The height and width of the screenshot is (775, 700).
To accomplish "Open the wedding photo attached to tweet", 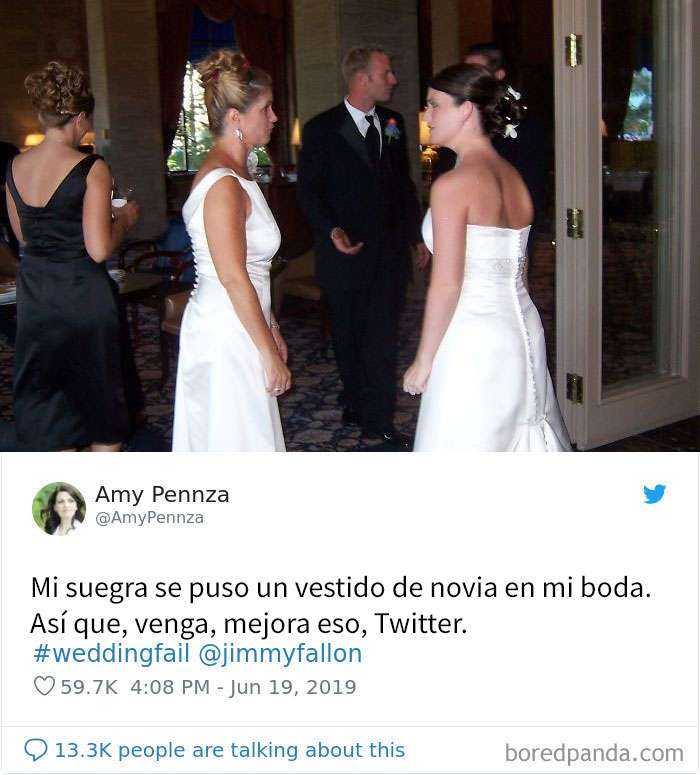I will pos(350,225).
